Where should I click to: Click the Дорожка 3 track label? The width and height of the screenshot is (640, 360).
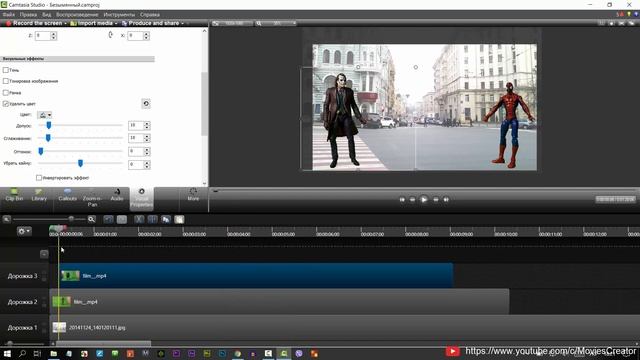point(22,276)
